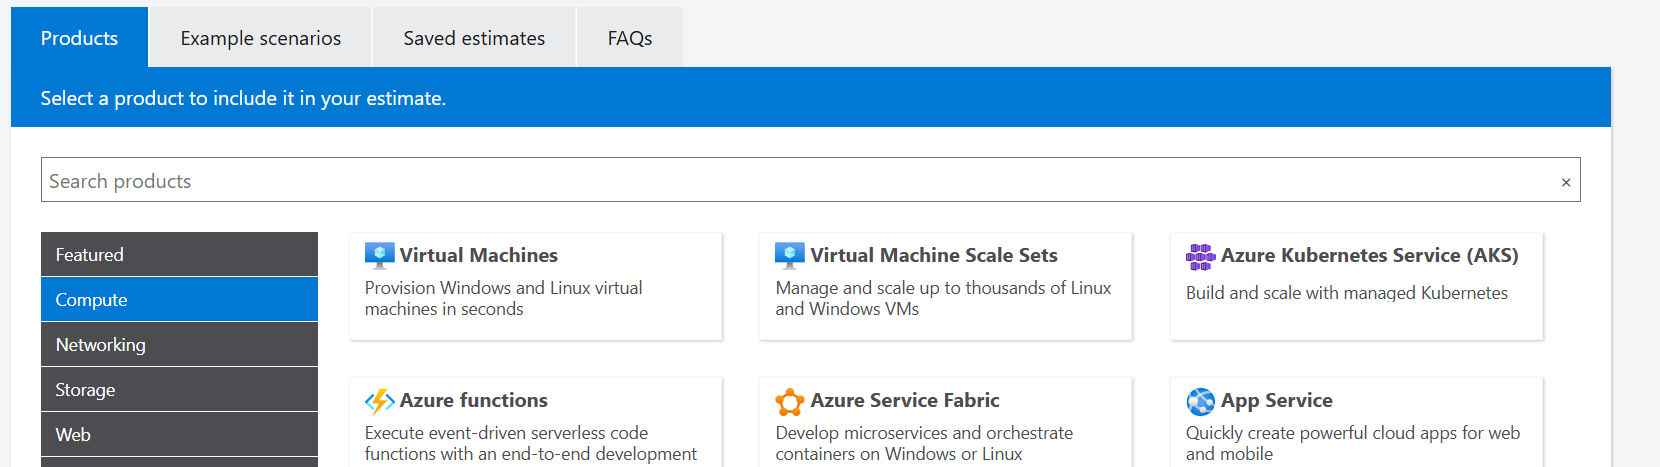Screen dimensions: 1660x467
Task: Click the Azure functions lightning bolt icon
Action: coord(379,401)
